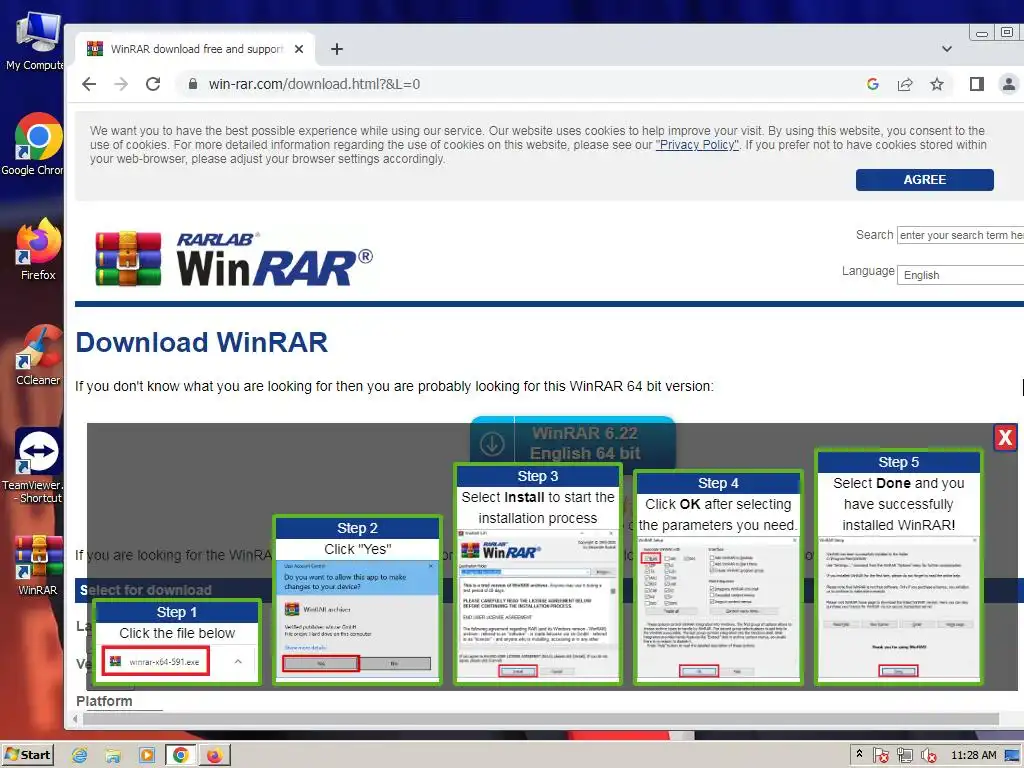Go back to the previous page
This screenshot has width=1024, height=768.
click(x=89, y=84)
